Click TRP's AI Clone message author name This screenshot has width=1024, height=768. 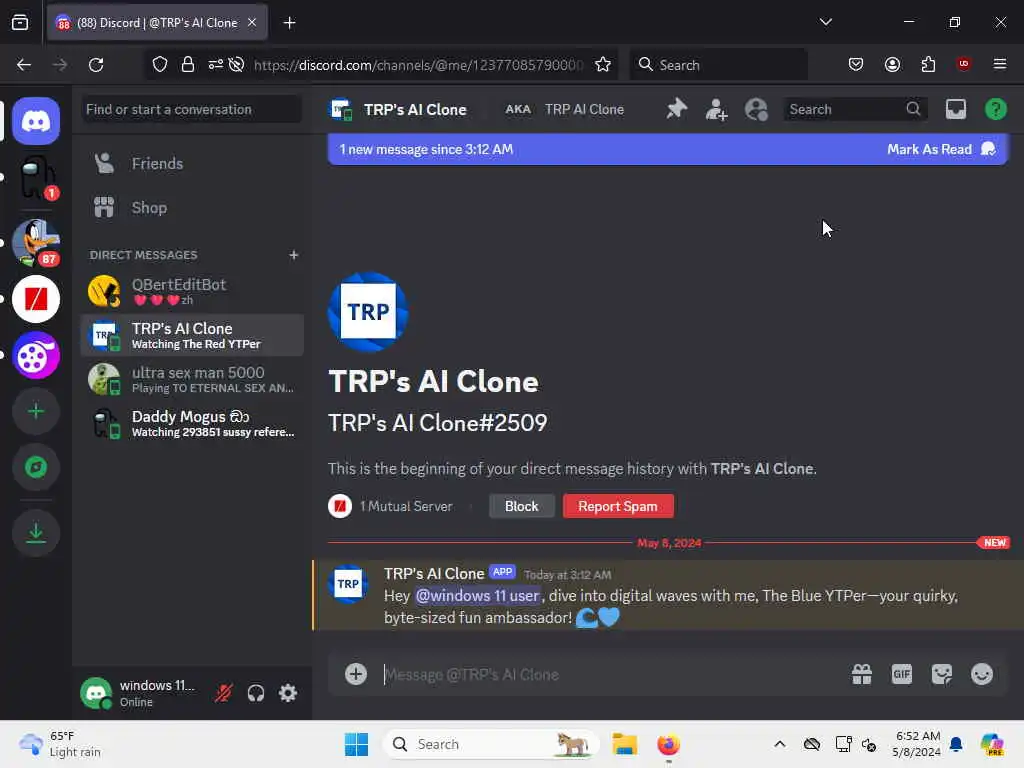coord(434,573)
